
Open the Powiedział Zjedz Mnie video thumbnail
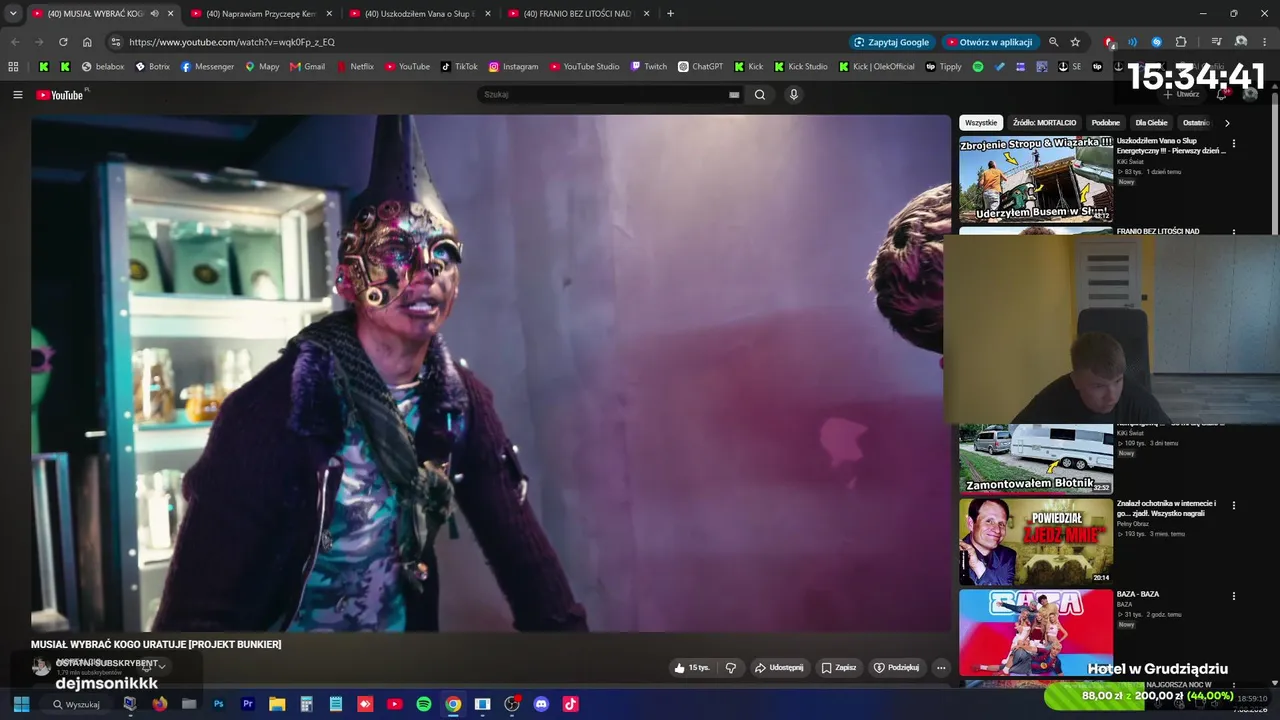(1036, 541)
